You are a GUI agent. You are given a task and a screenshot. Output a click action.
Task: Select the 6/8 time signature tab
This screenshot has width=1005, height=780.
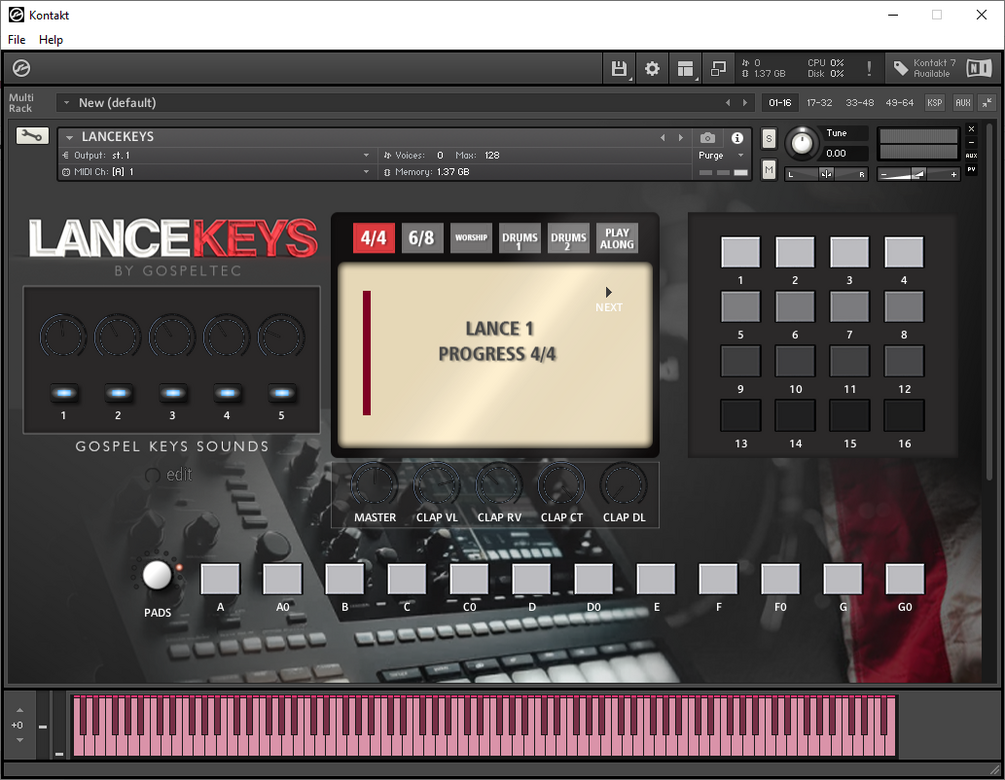(x=422, y=238)
